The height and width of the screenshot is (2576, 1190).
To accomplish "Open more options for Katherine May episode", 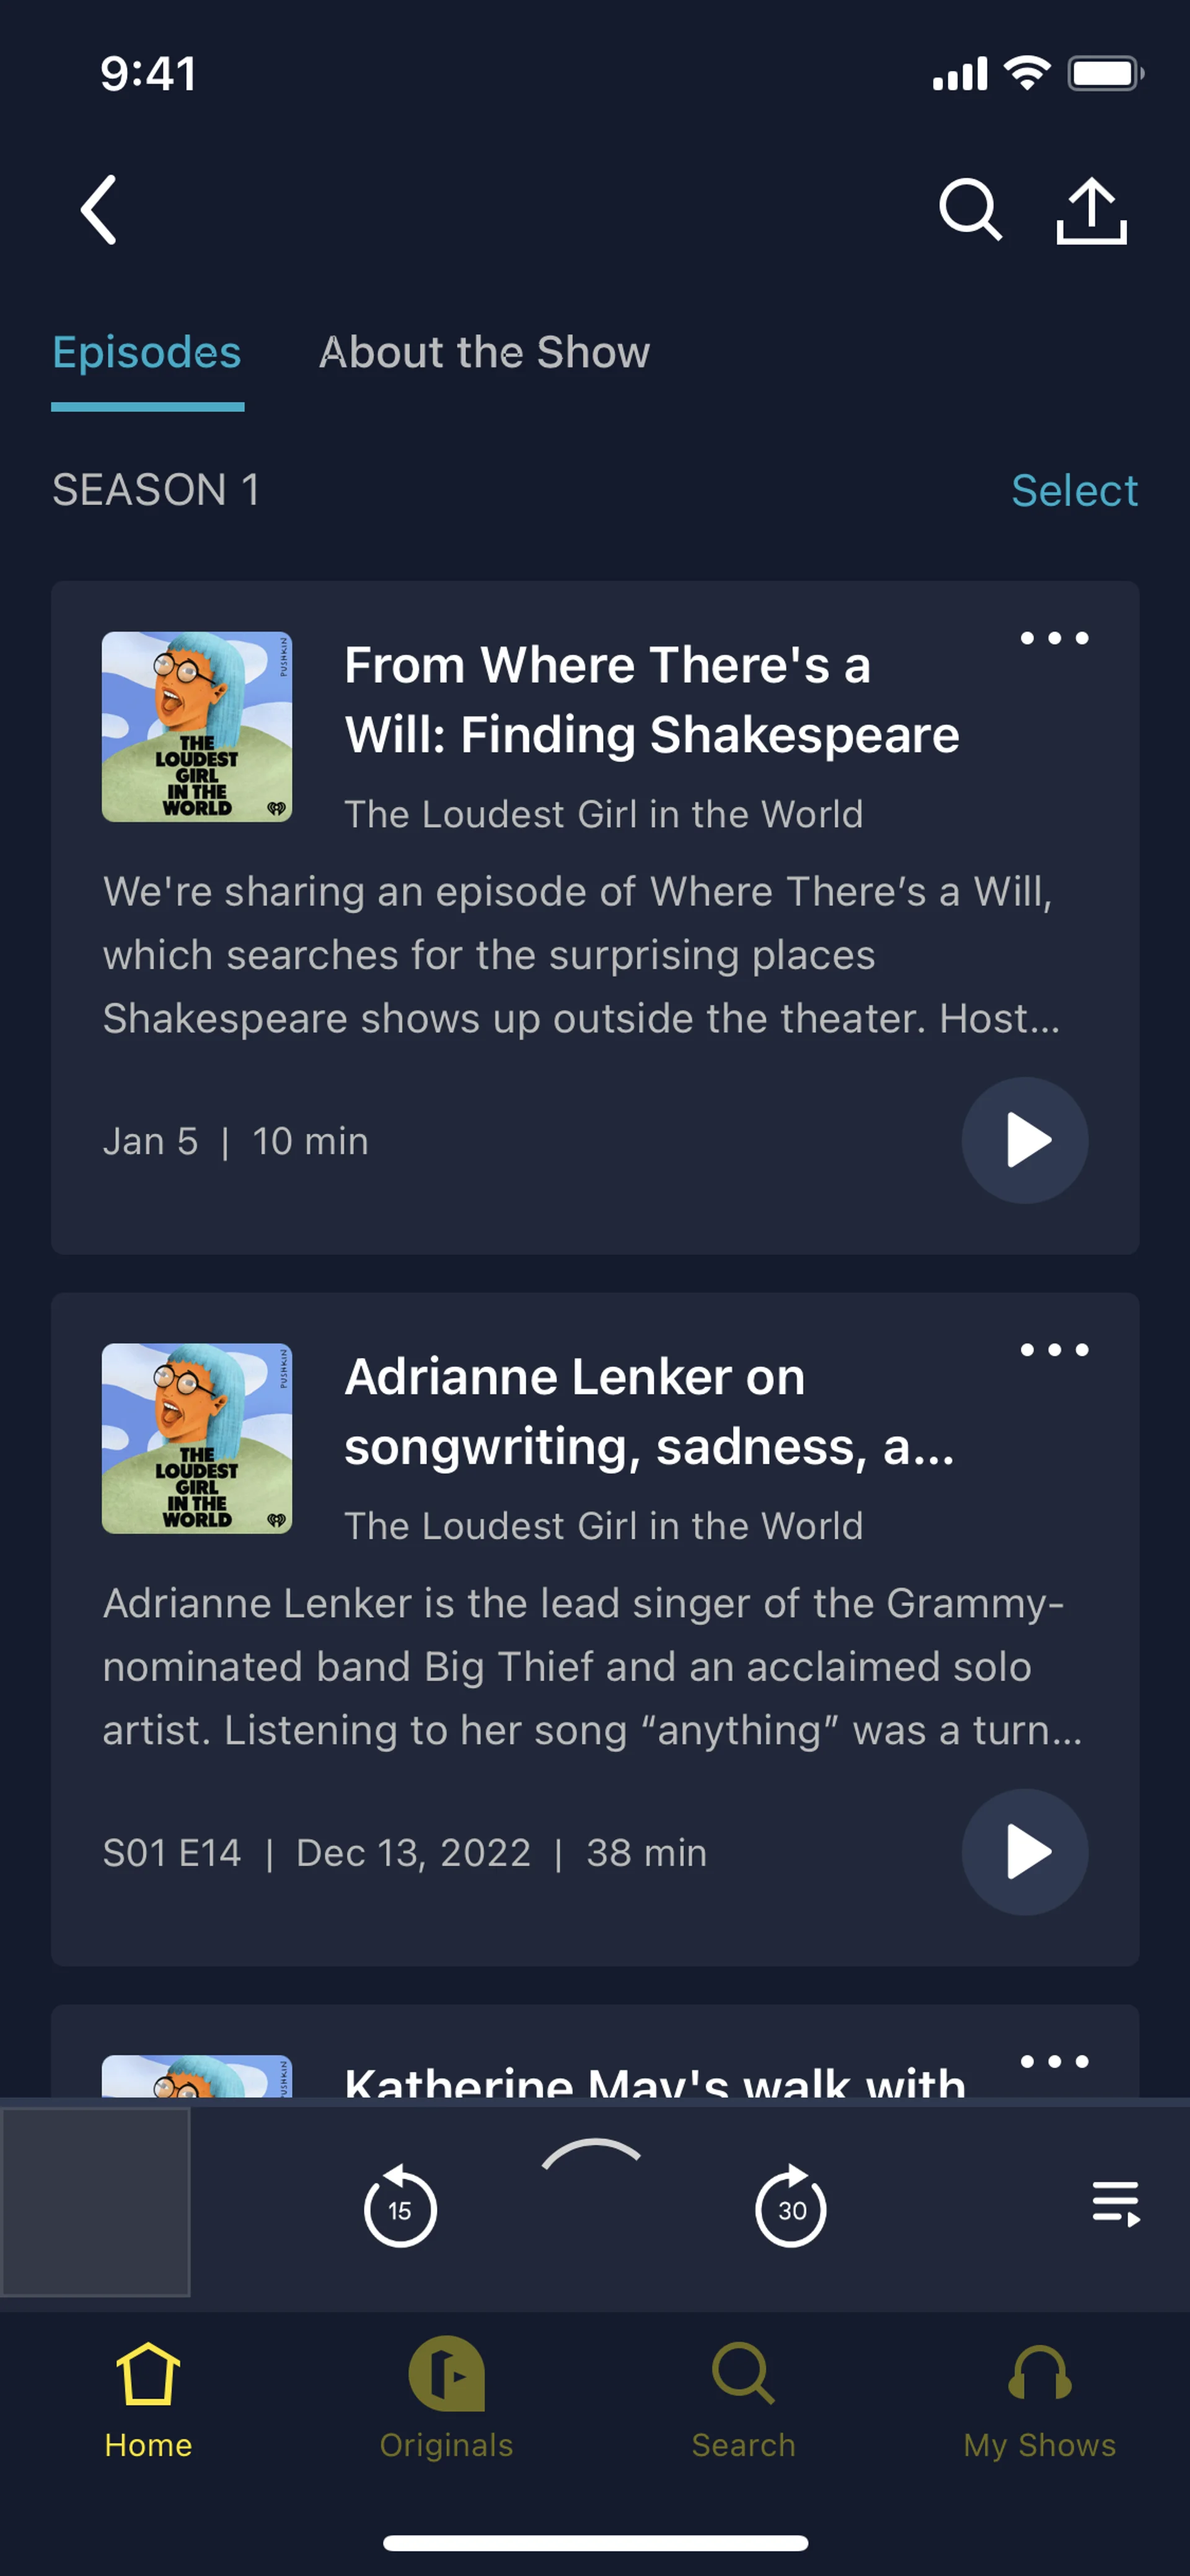I will pyautogui.click(x=1054, y=2061).
